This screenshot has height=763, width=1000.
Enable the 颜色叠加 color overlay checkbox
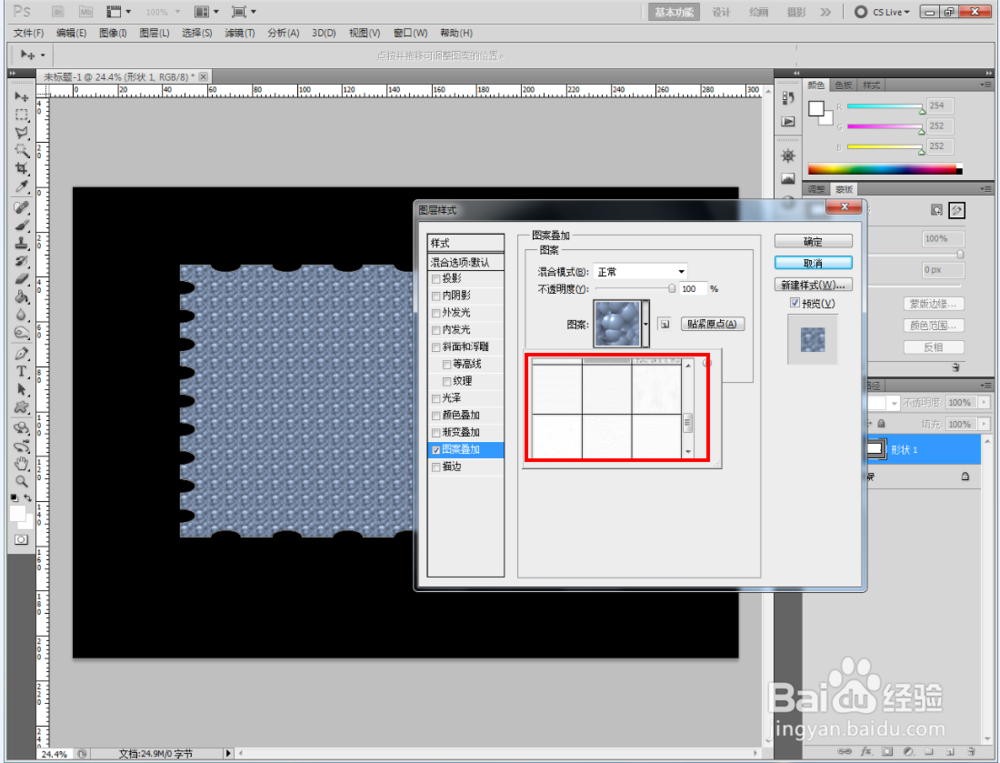tap(436, 415)
